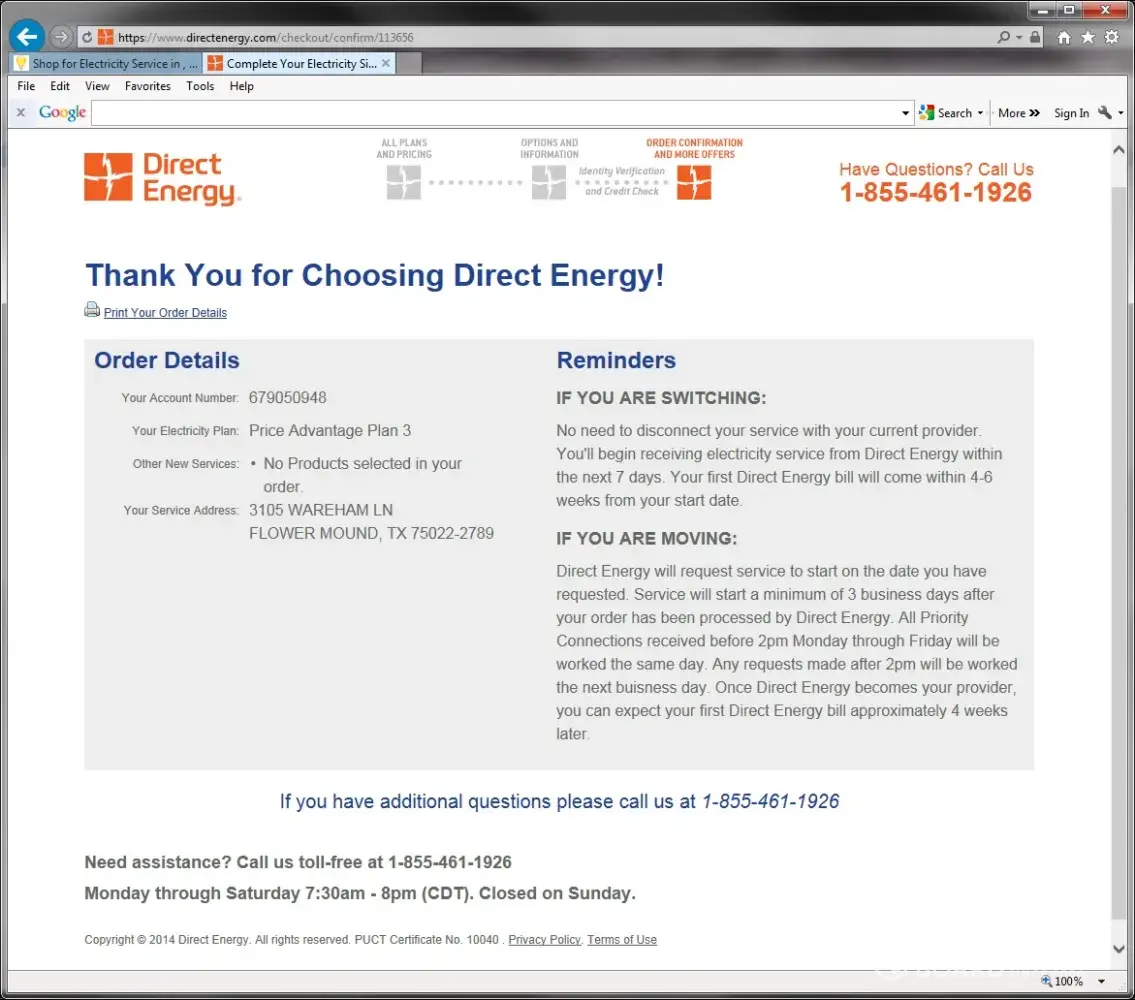Open the Privacy Policy link
1135x1000 pixels.
tap(544, 939)
